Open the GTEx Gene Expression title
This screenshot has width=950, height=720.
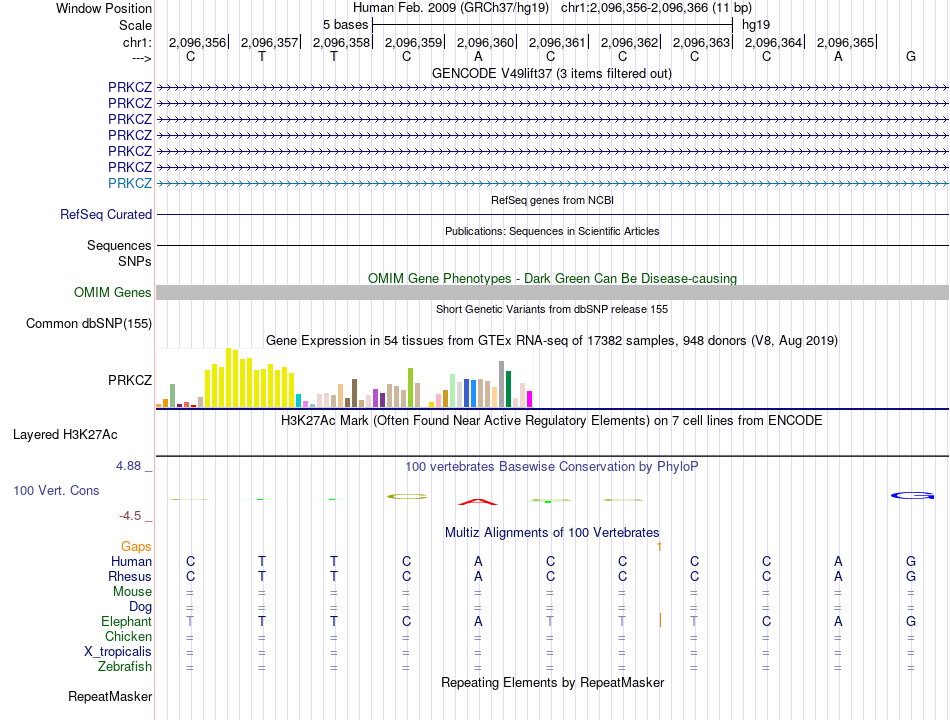[552, 341]
